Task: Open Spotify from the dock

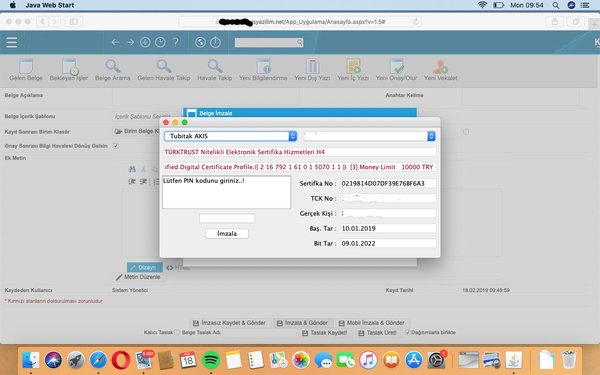Action: (x=211, y=360)
